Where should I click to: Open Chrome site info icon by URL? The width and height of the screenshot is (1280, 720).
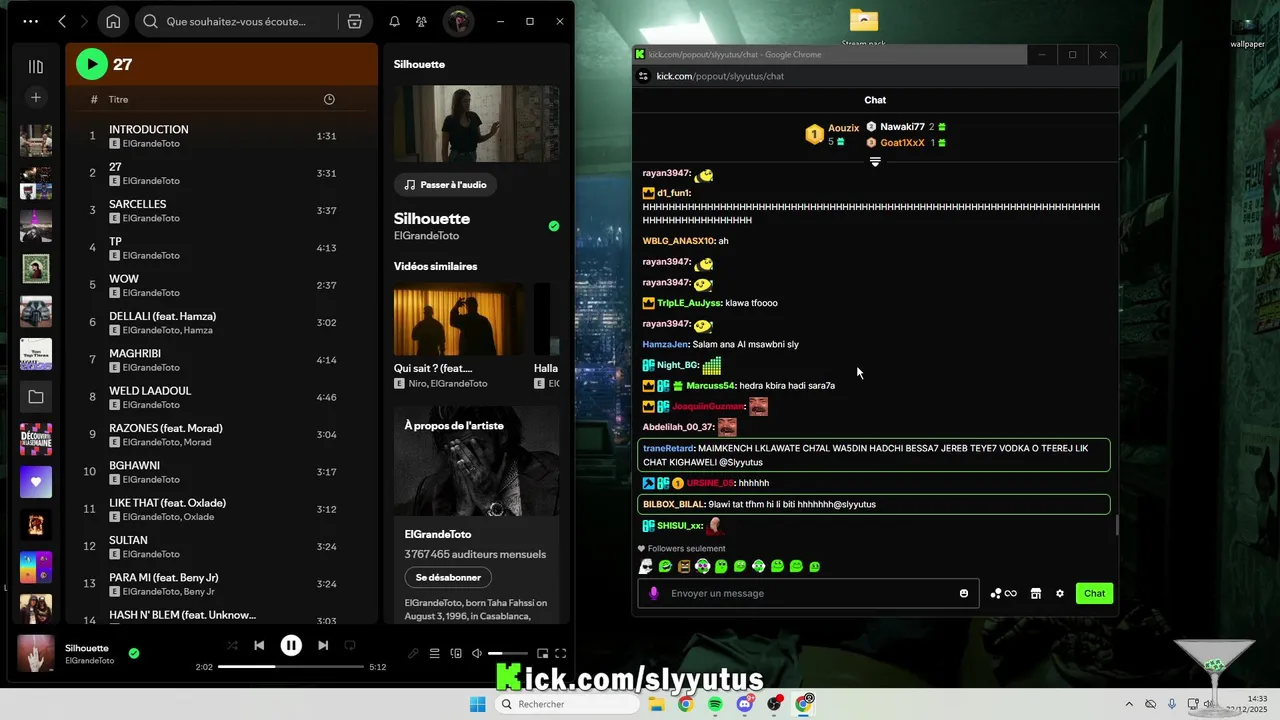(x=644, y=76)
